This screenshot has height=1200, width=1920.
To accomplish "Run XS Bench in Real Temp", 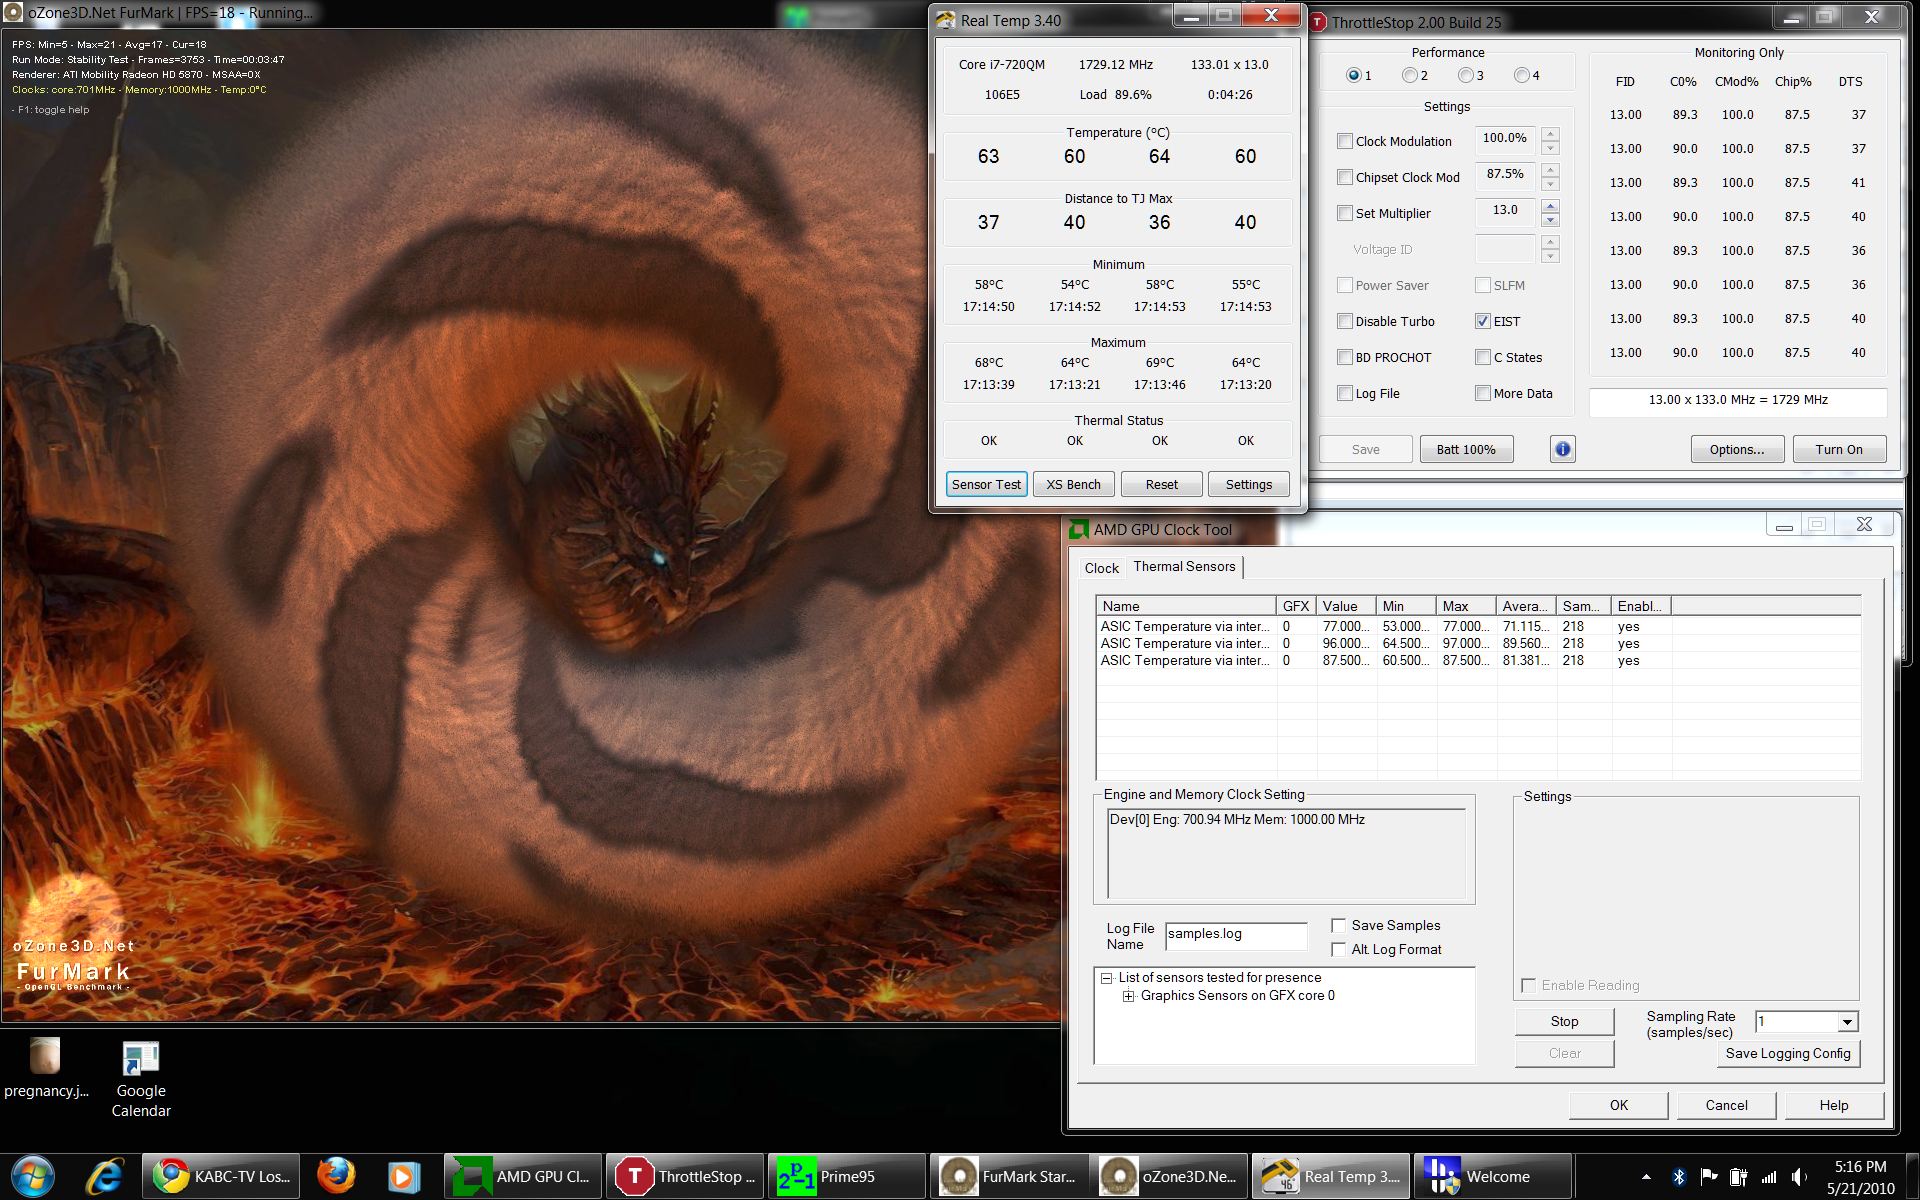I will 1073,484.
